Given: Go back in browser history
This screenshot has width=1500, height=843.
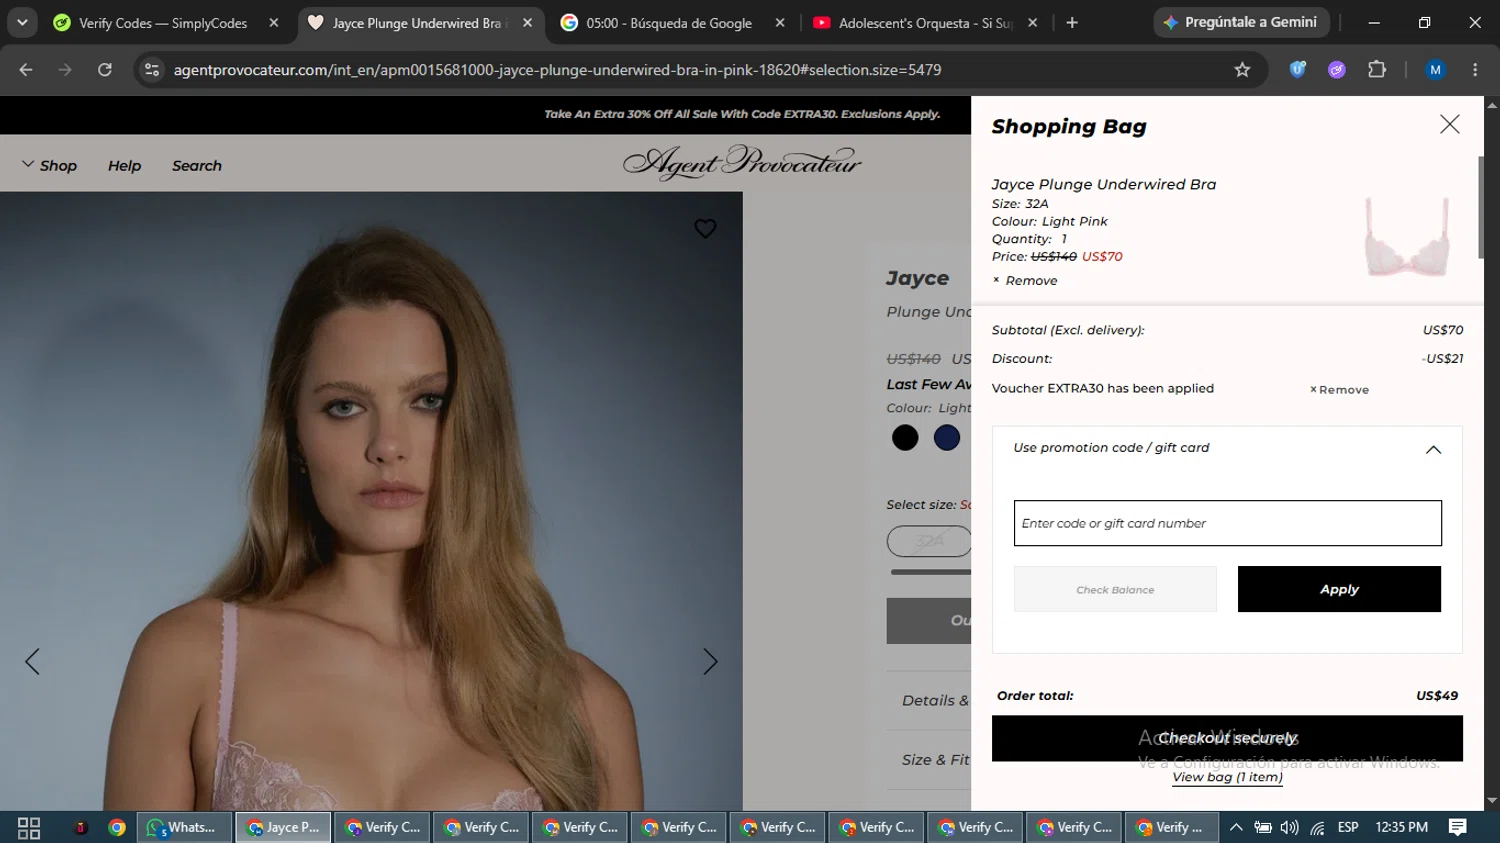Looking at the screenshot, I should [26, 70].
